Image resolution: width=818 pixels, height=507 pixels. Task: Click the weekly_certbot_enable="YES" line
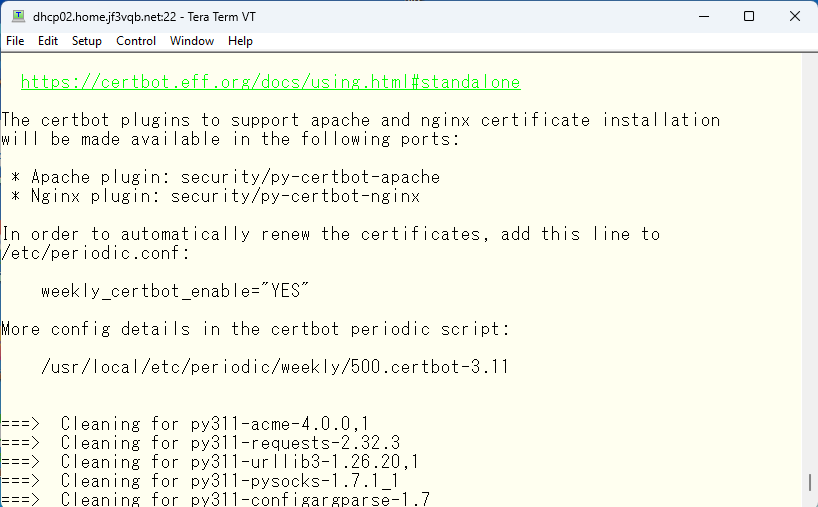[175, 291]
